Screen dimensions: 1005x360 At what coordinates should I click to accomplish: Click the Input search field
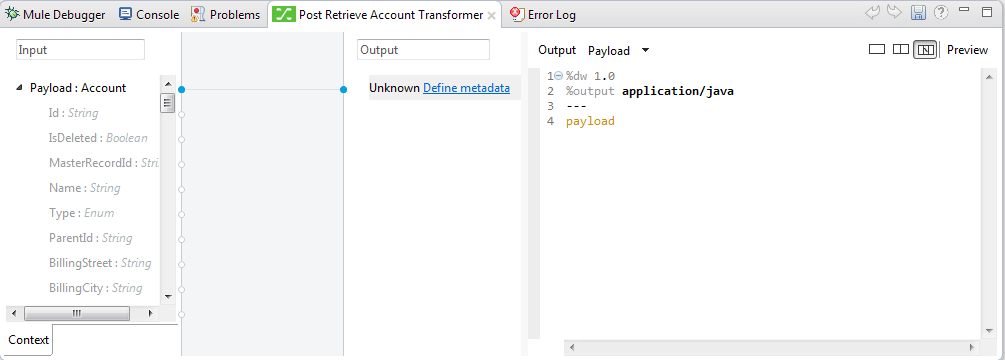(80, 50)
